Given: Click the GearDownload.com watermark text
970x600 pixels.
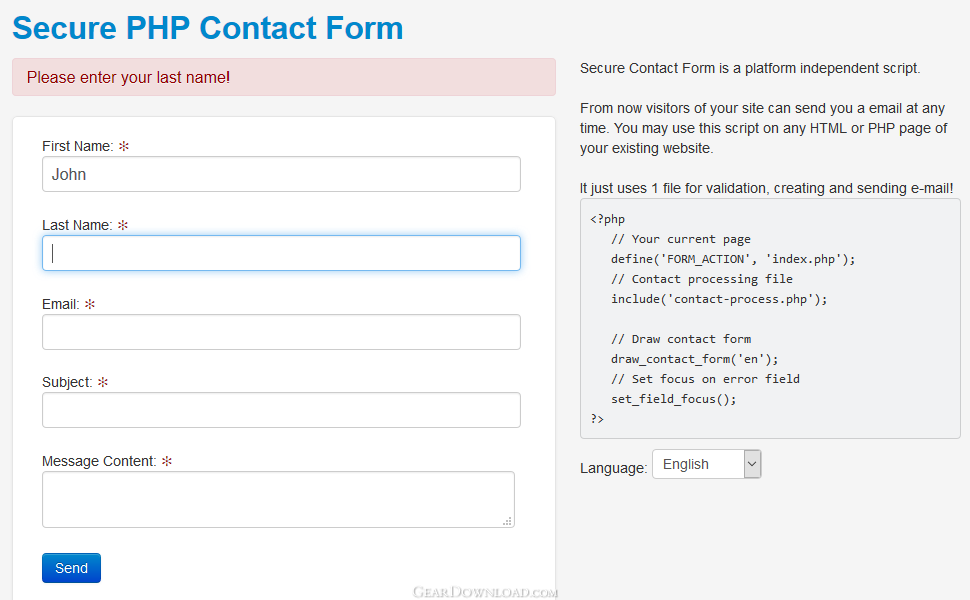Looking at the screenshot, I should (x=485, y=592).
